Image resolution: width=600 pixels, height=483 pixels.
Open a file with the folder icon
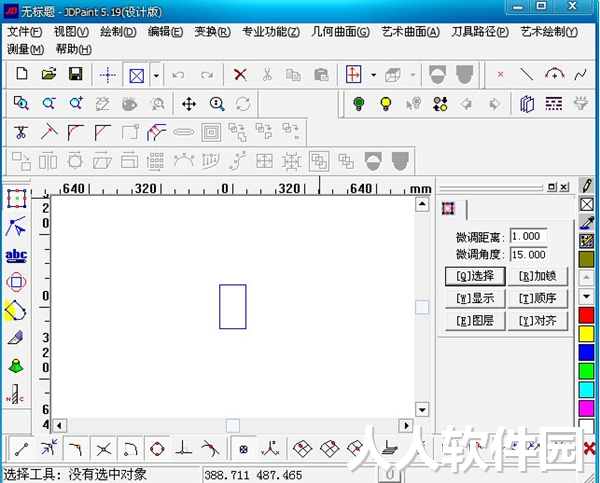(49, 74)
